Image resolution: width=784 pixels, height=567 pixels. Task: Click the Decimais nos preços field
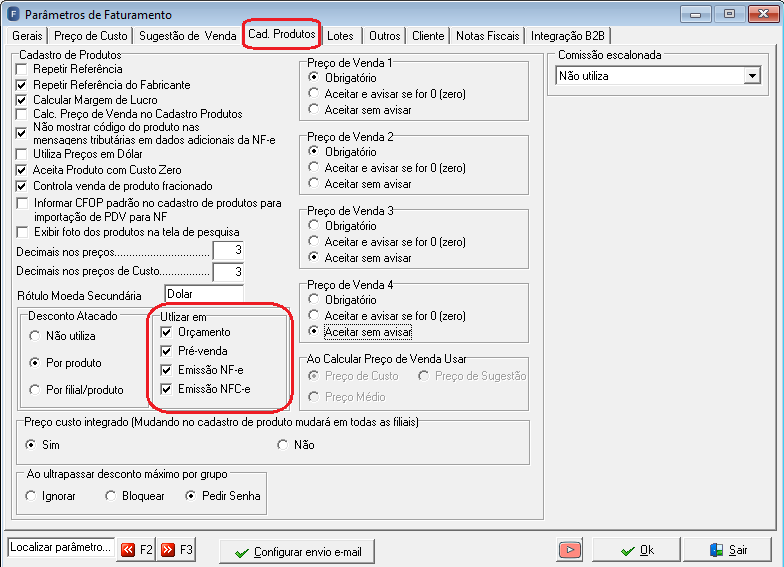click(x=228, y=250)
